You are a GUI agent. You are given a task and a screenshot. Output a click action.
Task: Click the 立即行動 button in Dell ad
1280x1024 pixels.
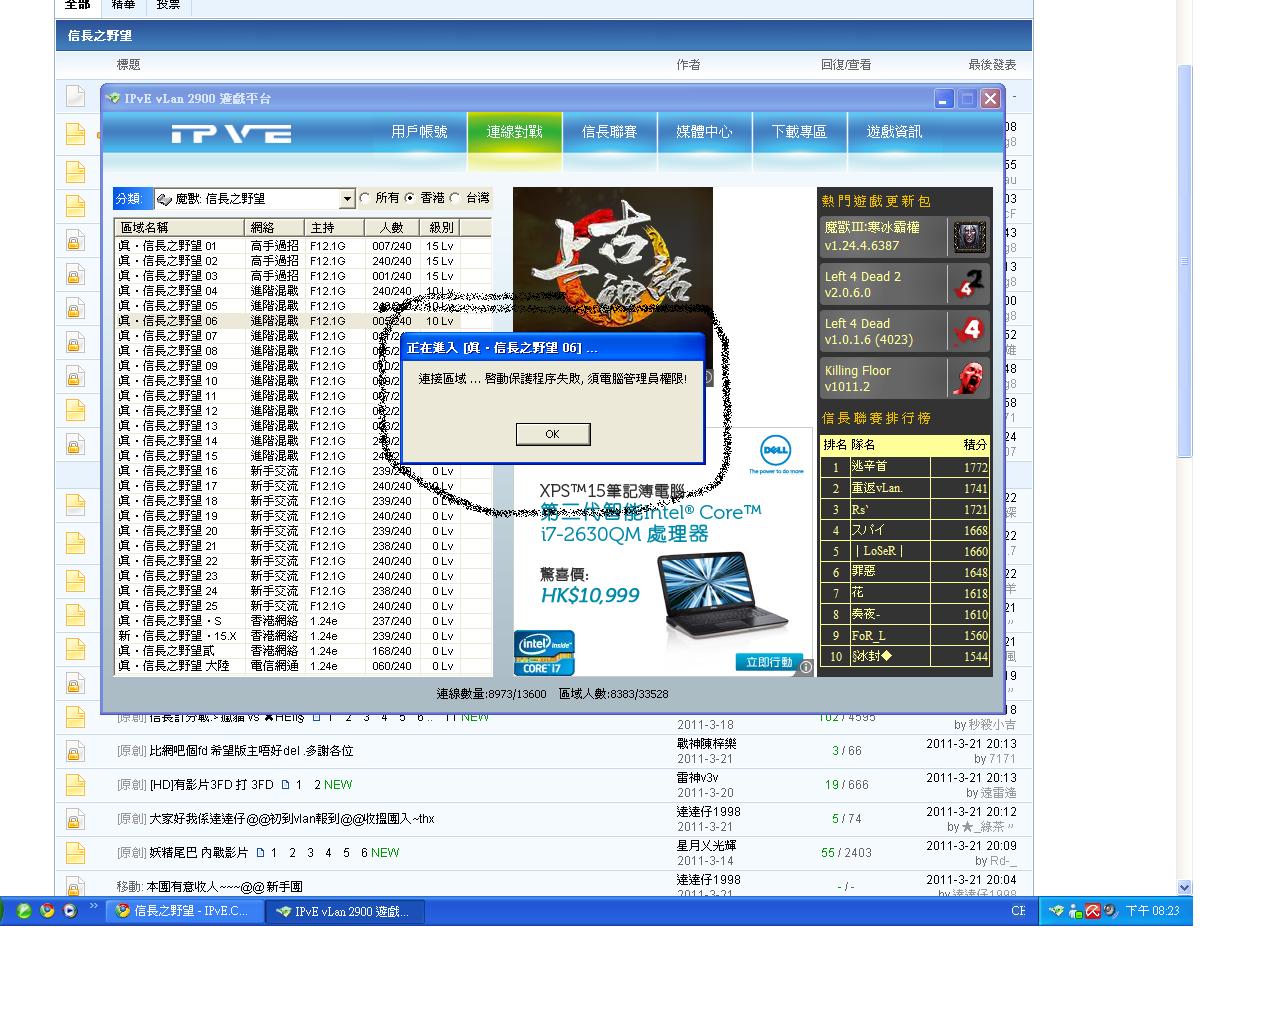pyautogui.click(x=769, y=662)
